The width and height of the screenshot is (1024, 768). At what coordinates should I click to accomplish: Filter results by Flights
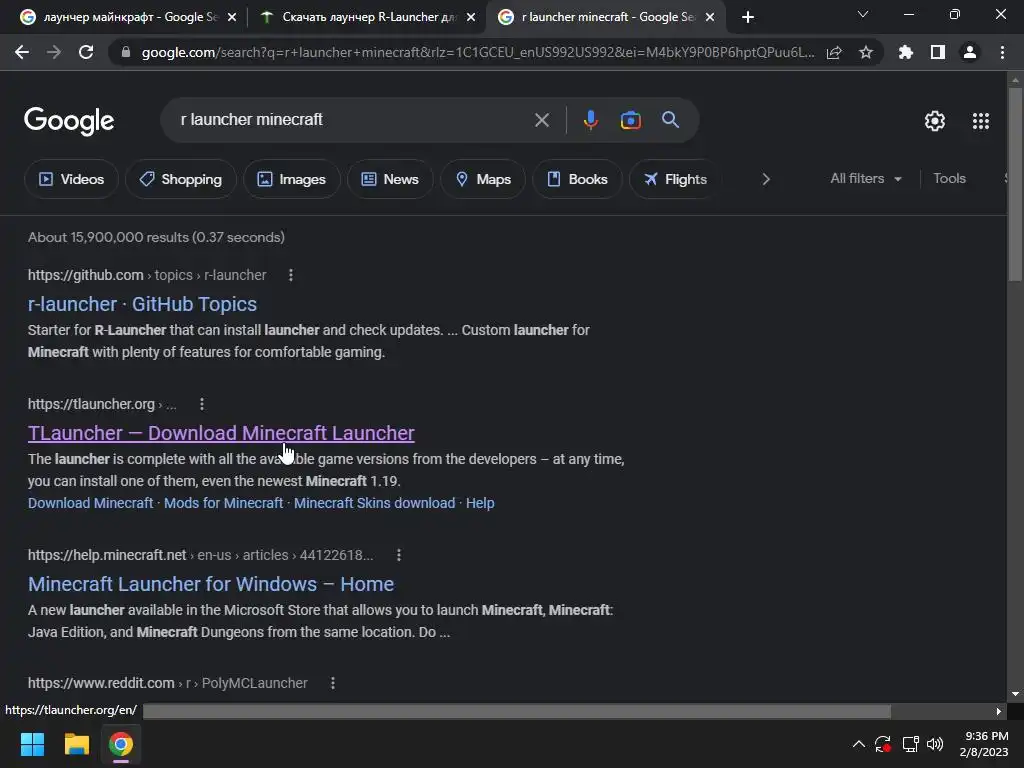point(675,179)
